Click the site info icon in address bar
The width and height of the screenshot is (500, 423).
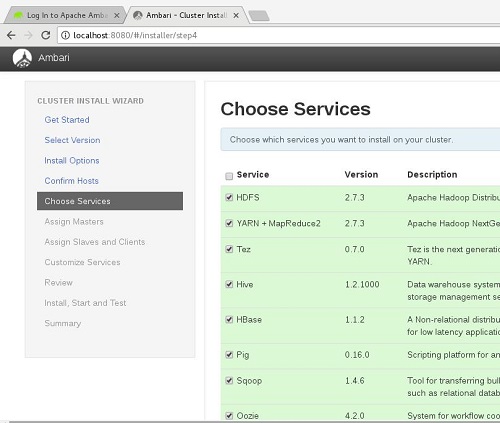(66, 35)
